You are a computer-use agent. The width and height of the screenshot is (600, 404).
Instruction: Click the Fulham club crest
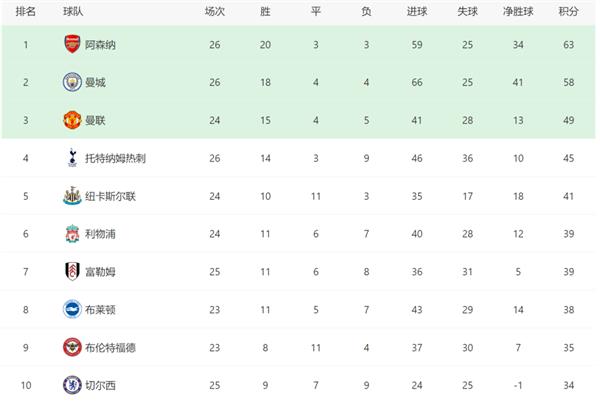coord(72,271)
